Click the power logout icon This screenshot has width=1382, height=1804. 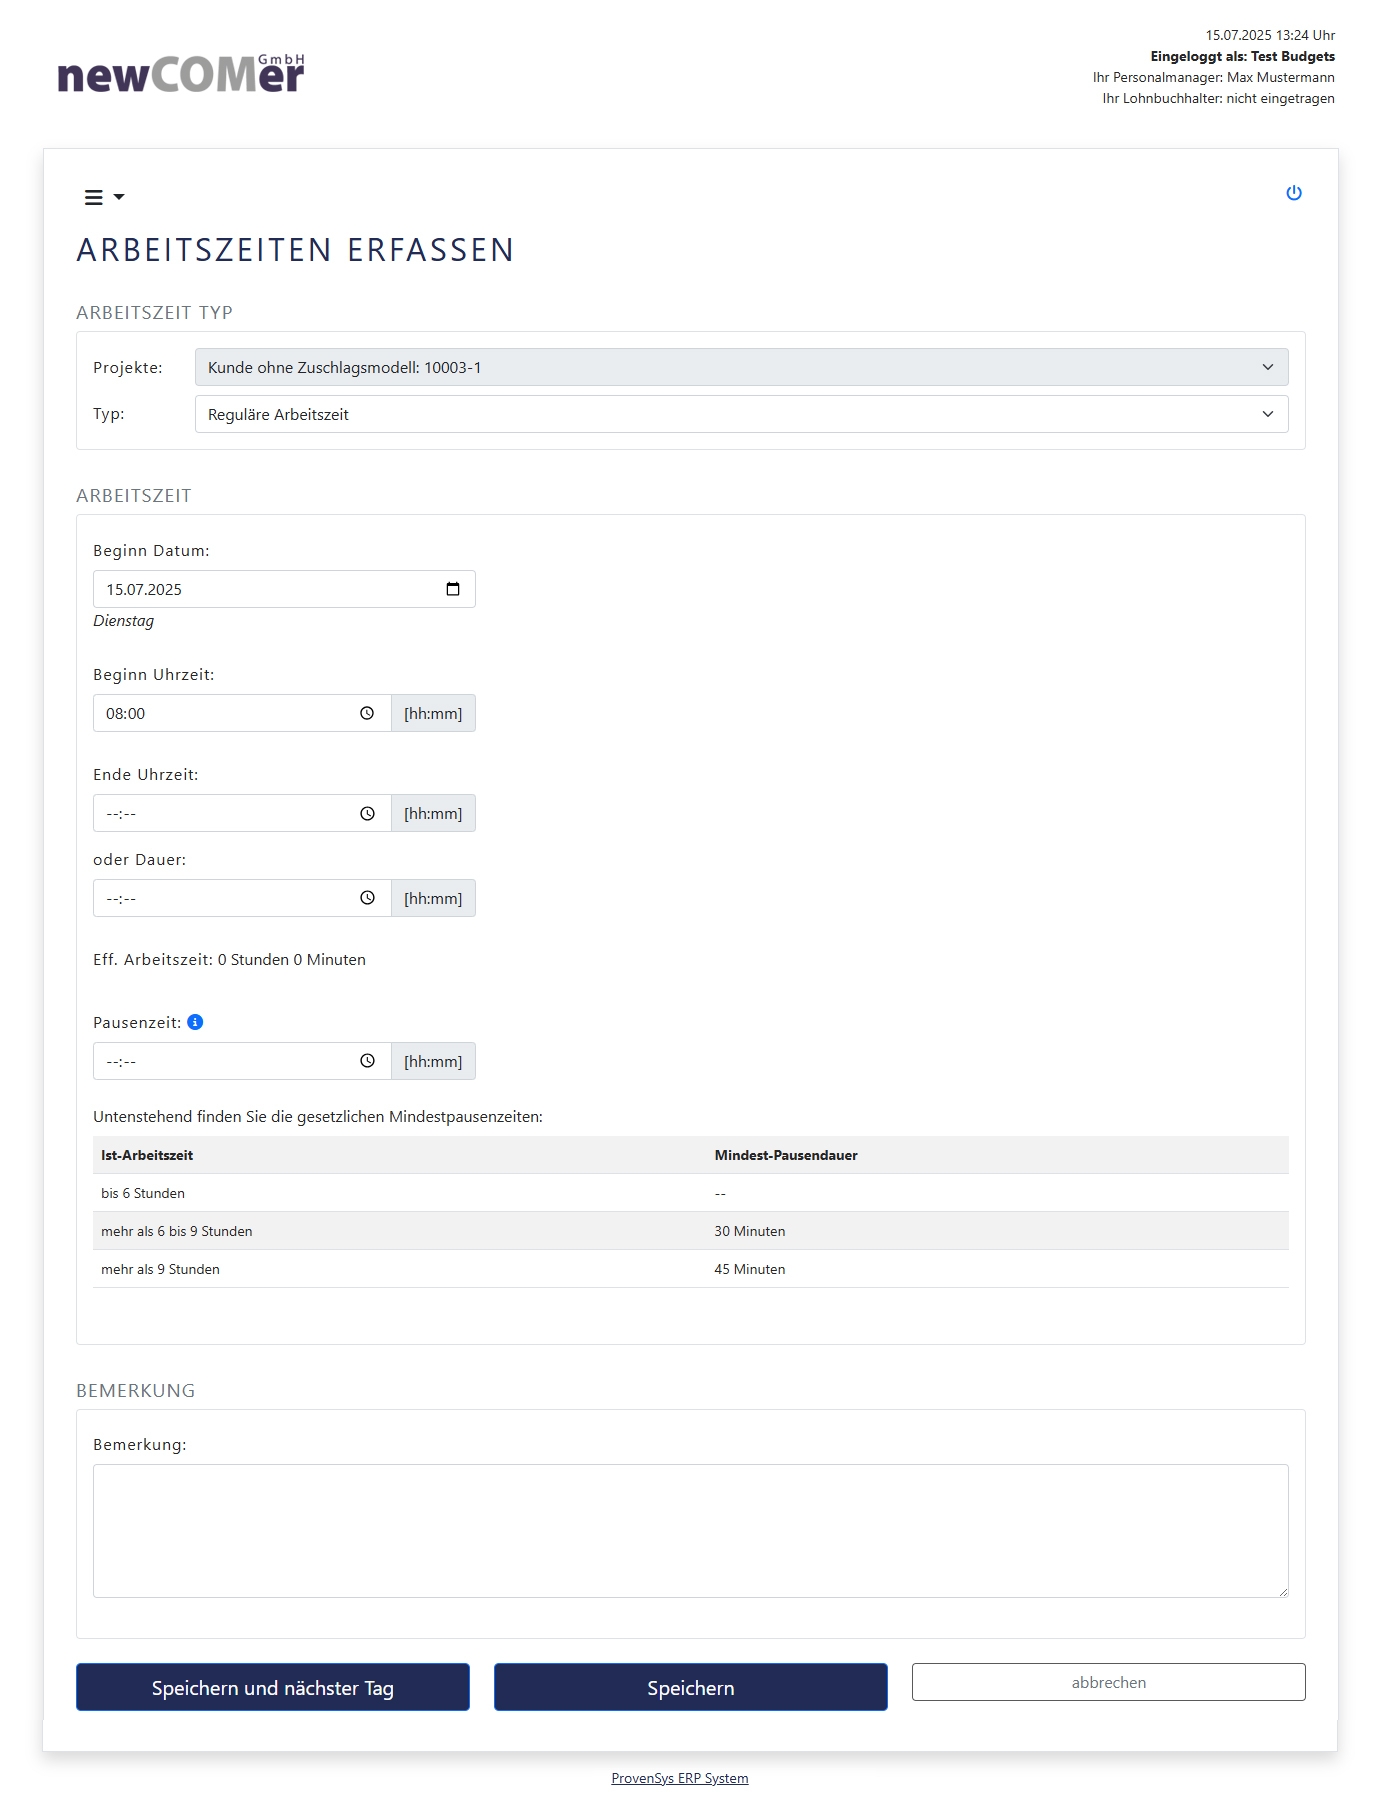click(x=1294, y=193)
